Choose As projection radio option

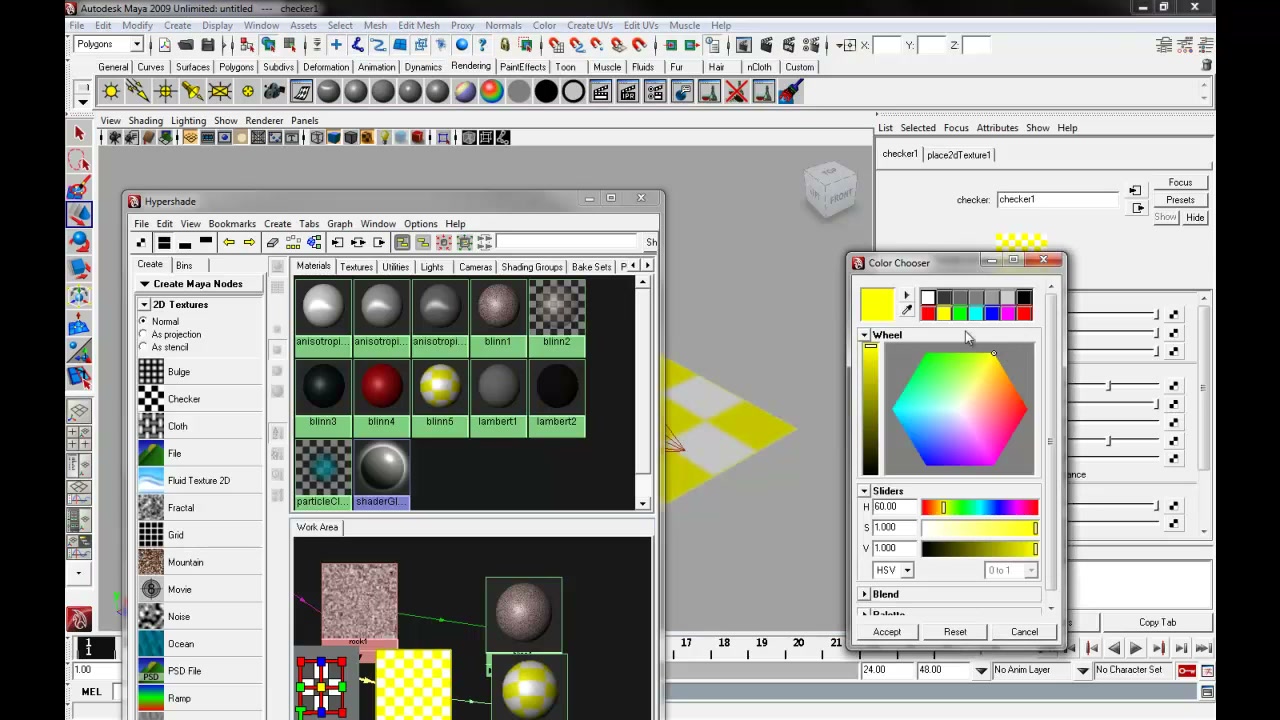pyautogui.click(x=143, y=334)
